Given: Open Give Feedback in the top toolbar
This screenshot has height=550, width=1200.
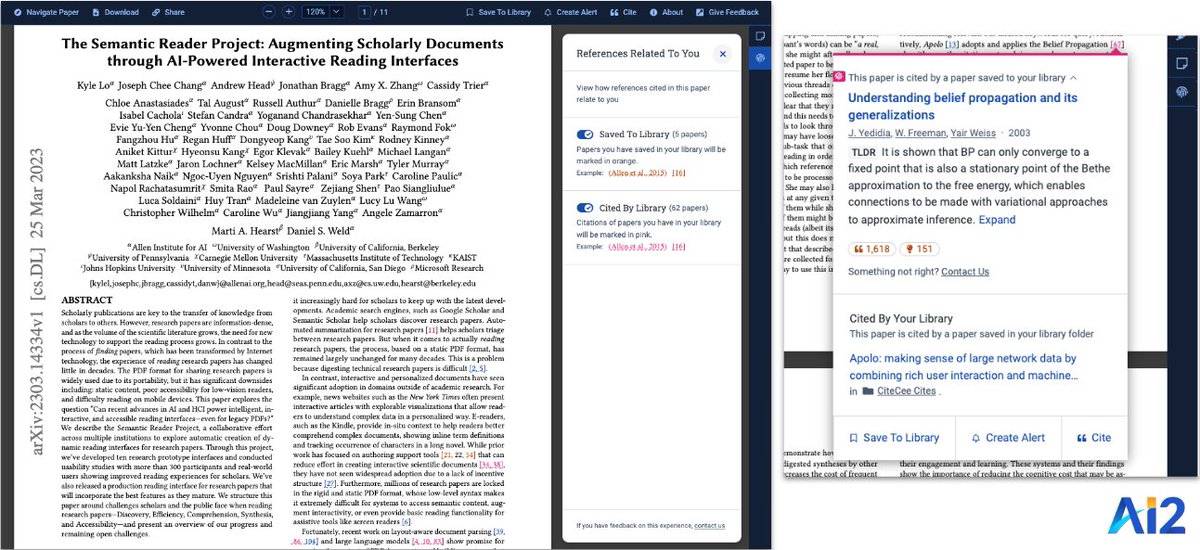Looking at the screenshot, I should coord(726,12).
